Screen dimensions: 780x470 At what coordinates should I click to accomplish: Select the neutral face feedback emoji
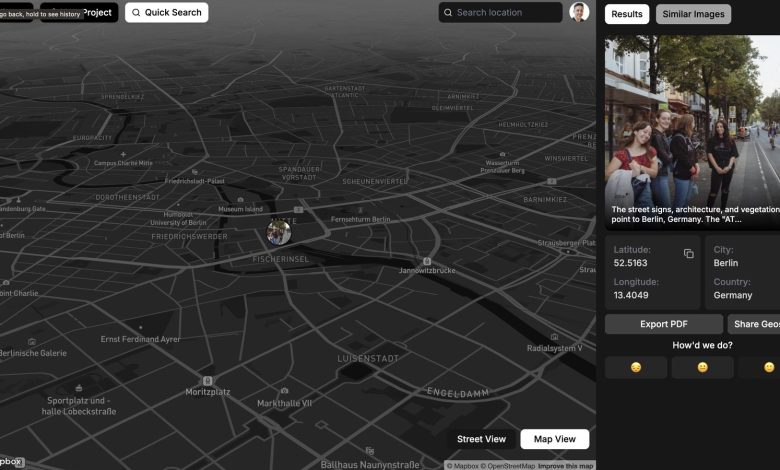702,367
